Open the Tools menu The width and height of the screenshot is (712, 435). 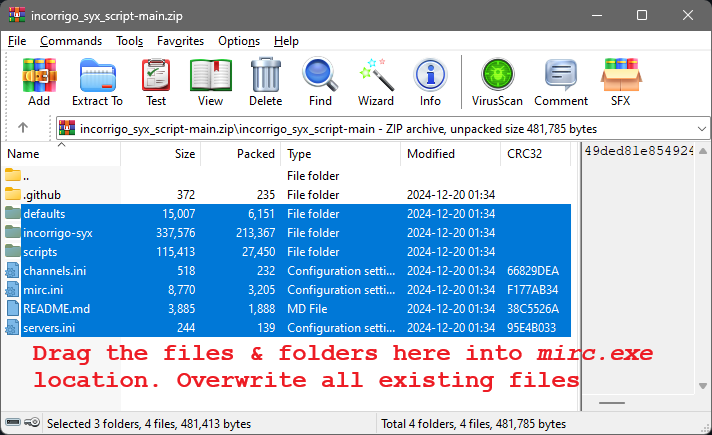coord(129,41)
